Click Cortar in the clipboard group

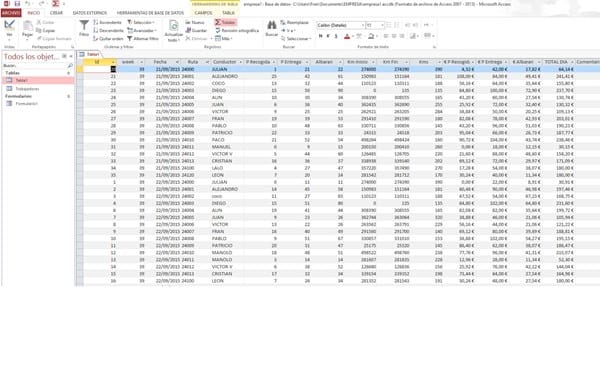click(45, 23)
